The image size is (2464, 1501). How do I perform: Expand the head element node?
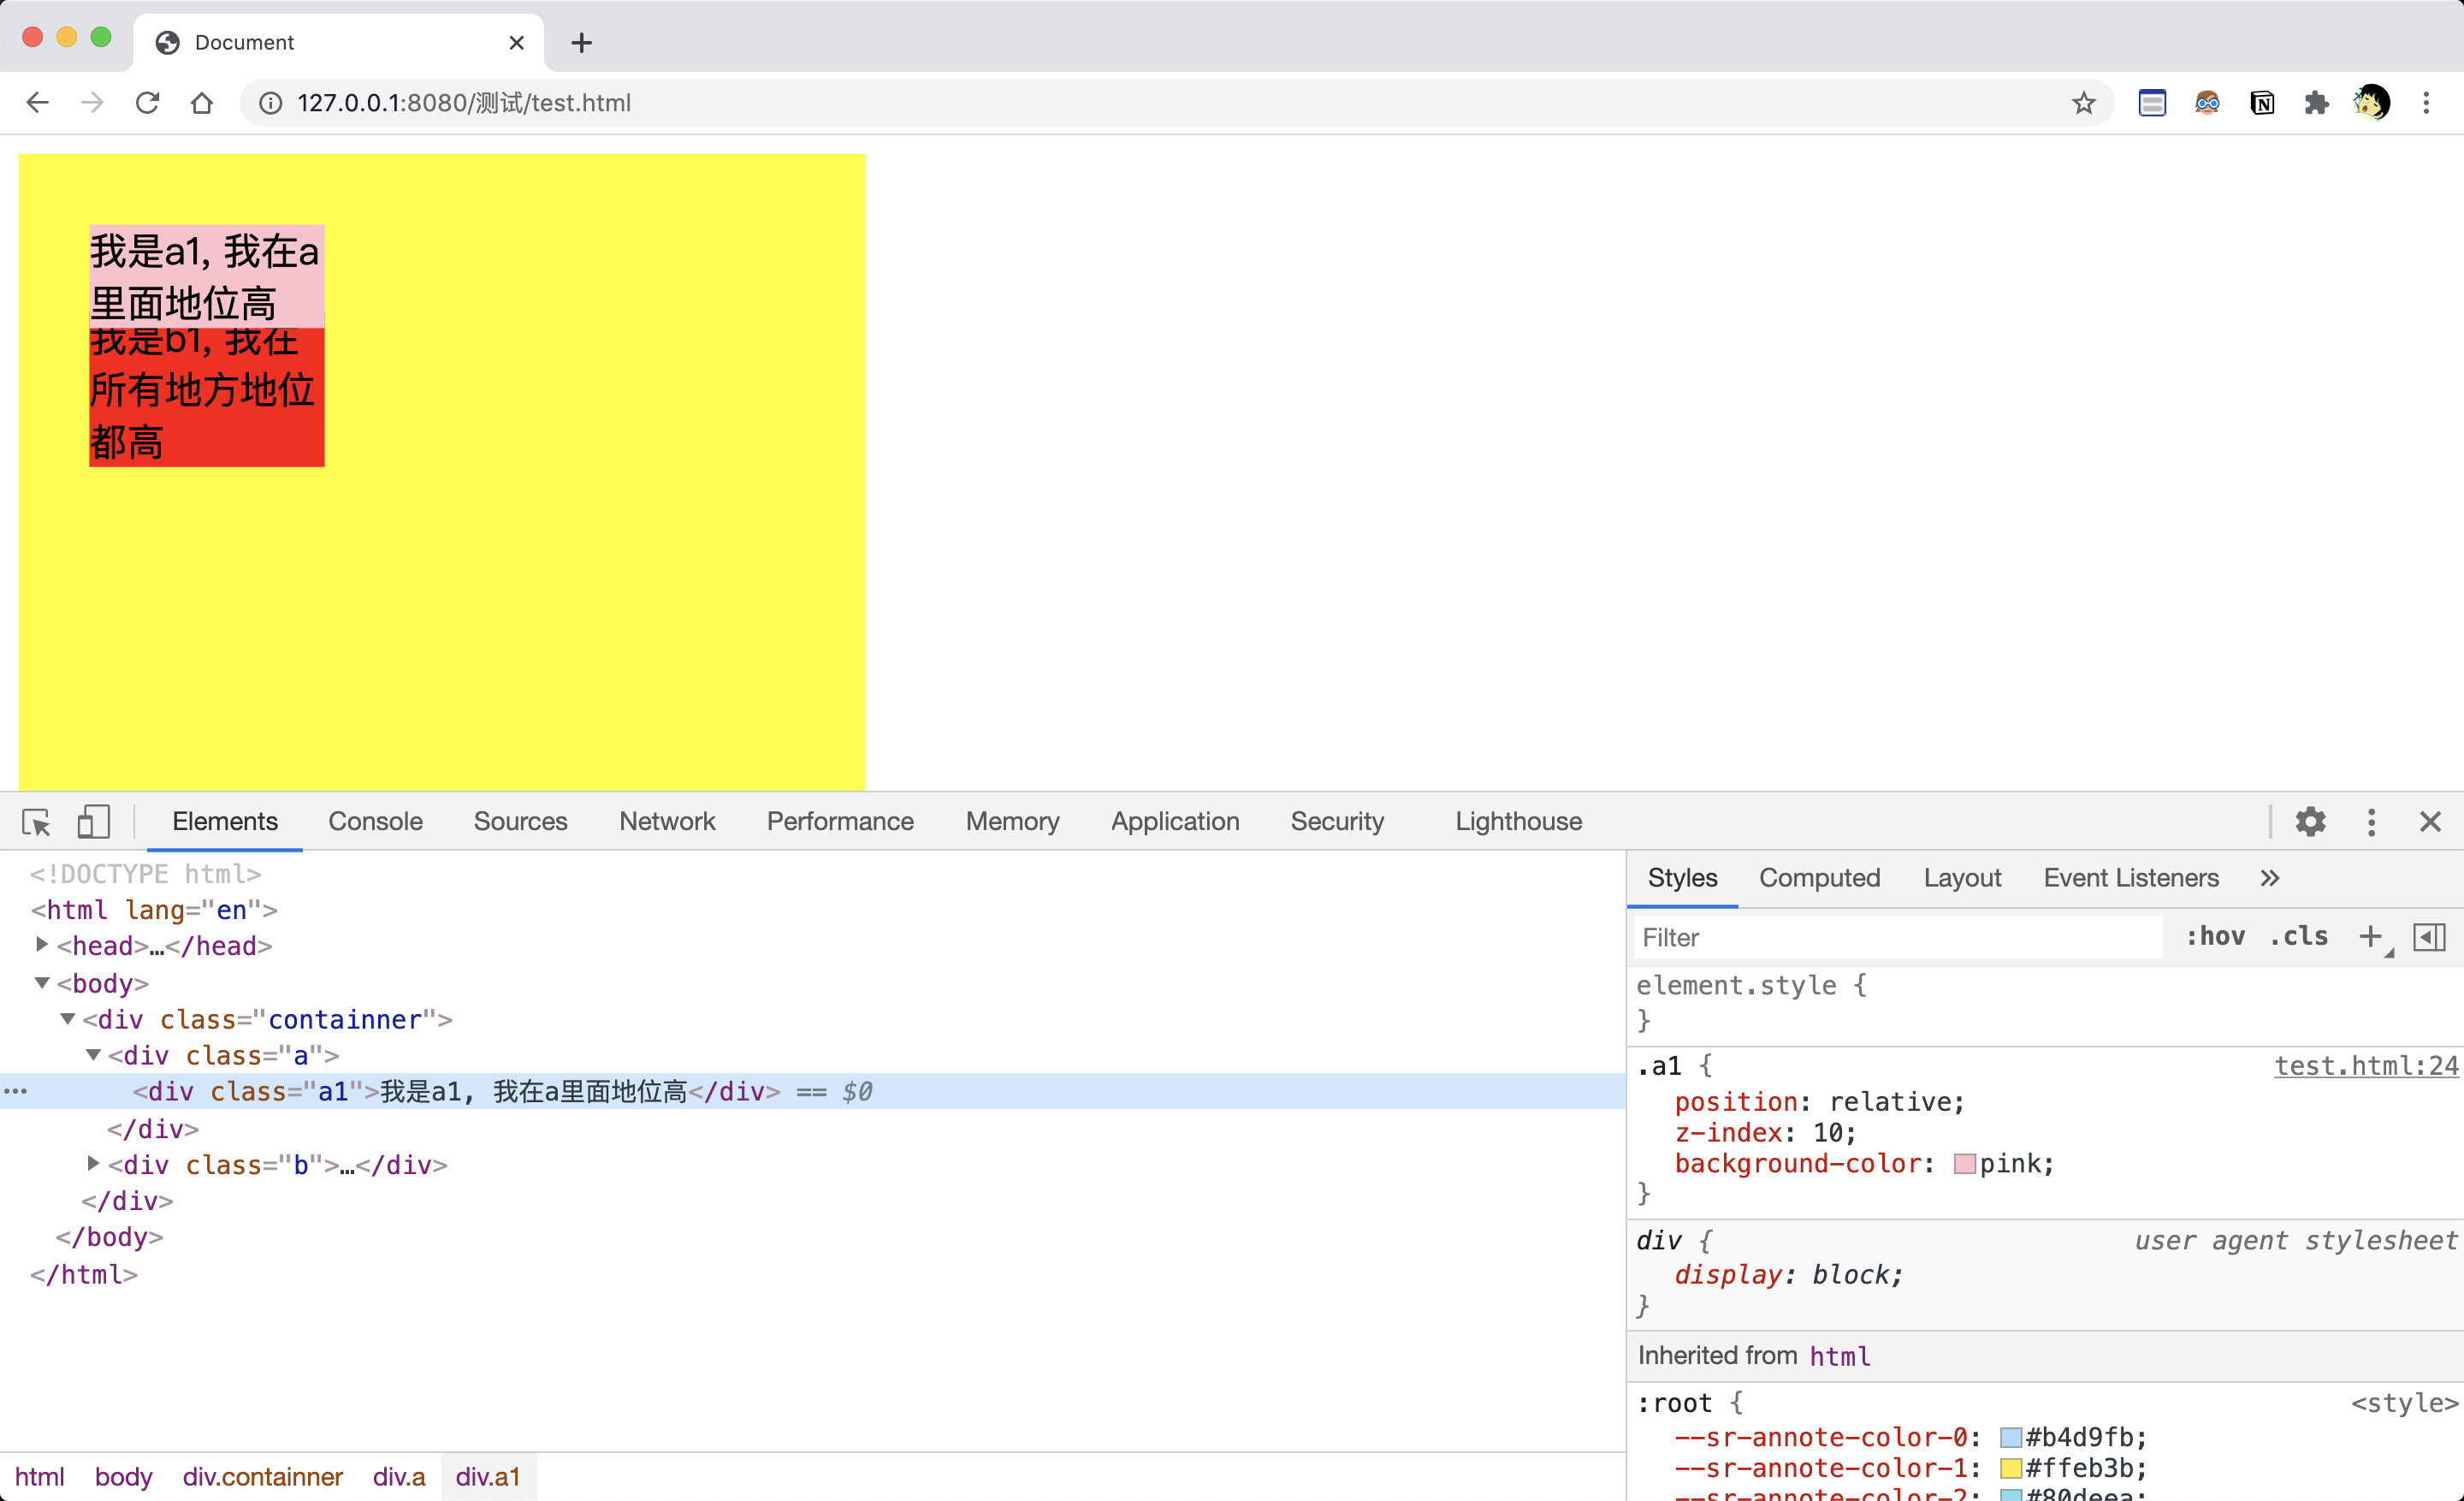point(42,945)
